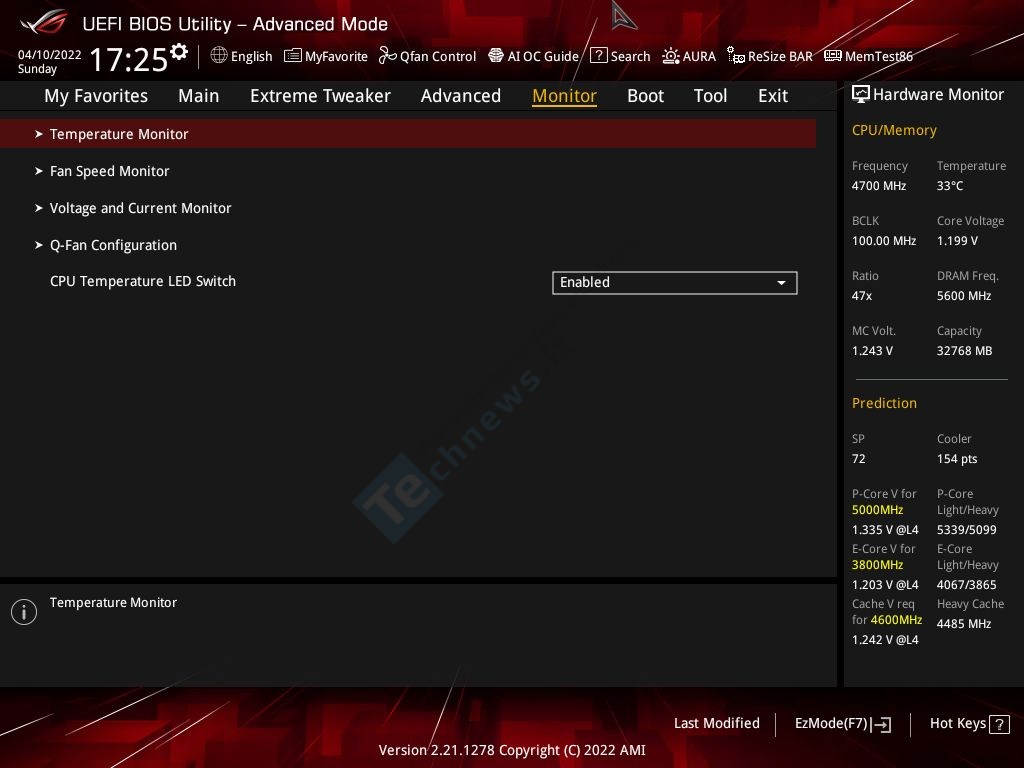Open Qfan Control fan icon
Viewport: 1024px width, 768px height.
(x=387, y=56)
